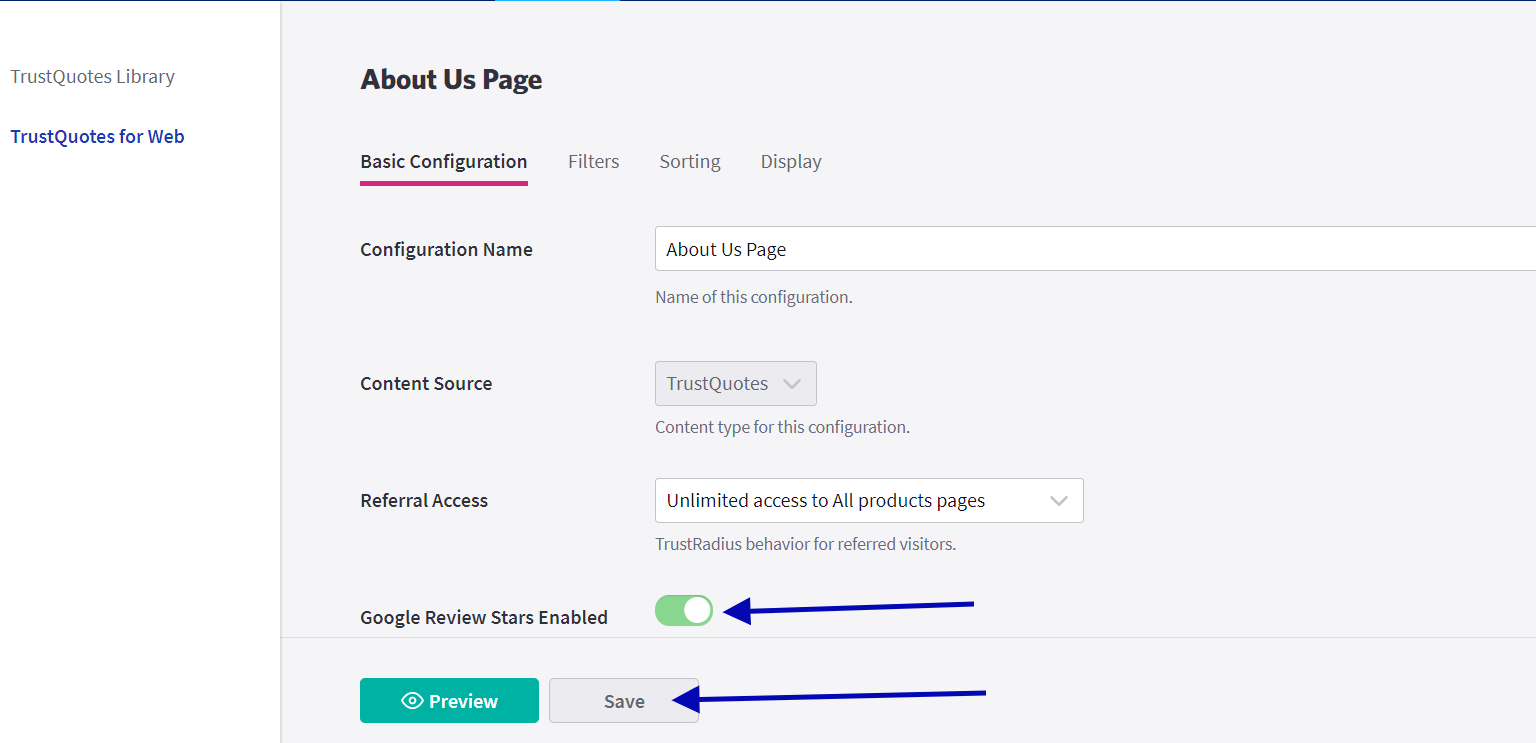Click the Content Source label

click(426, 384)
